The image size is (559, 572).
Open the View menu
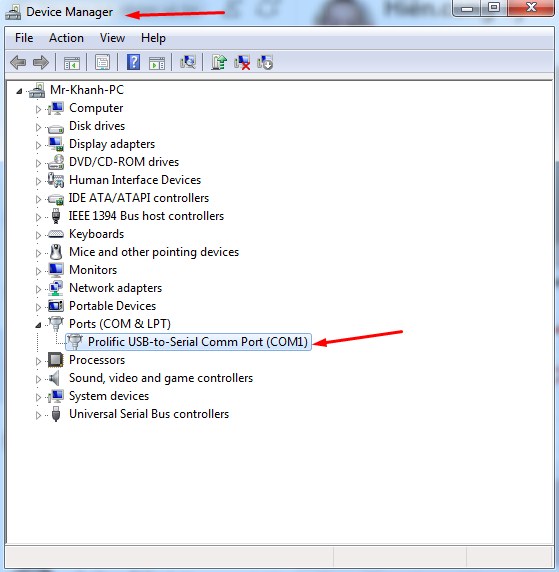click(x=112, y=38)
